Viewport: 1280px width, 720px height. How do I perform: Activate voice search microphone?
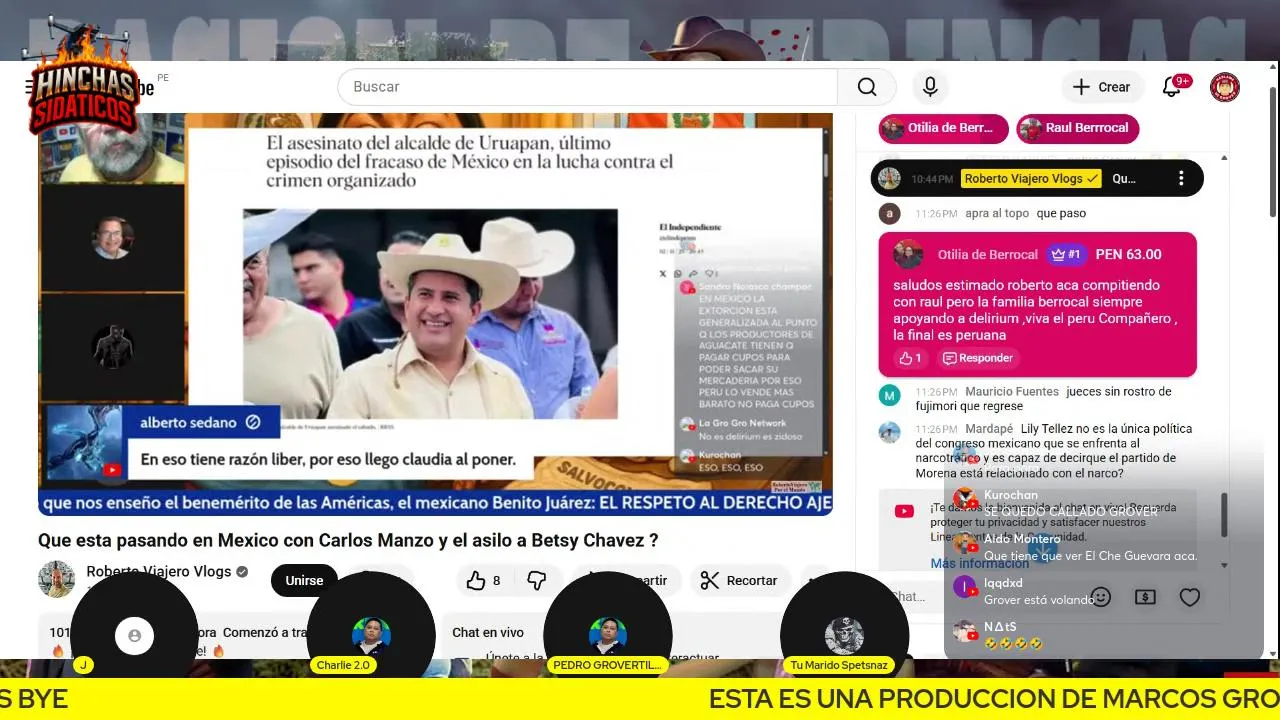[930, 87]
